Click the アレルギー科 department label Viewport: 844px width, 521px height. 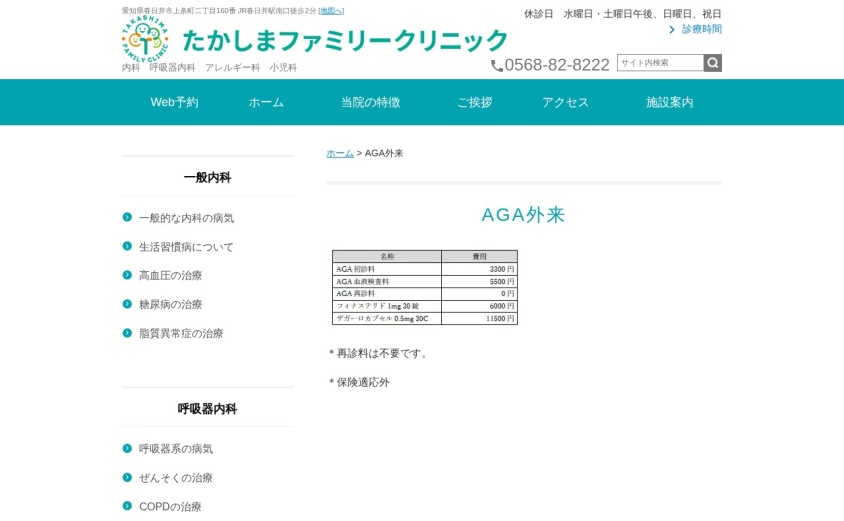tap(233, 68)
